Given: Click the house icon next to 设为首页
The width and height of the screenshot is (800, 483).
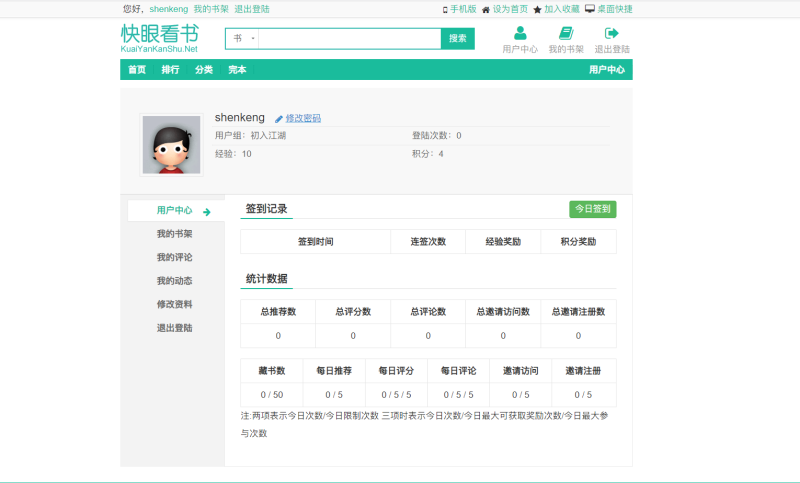Looking at the screenshot, I should click(486, 10).
